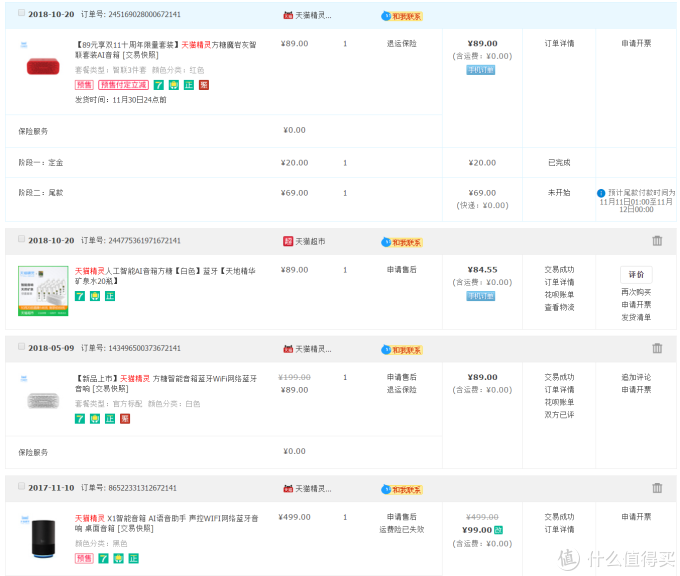The image size is (680, 576).
Task: Click the green icon next to ¥99.00
Action: pyautogui.click(x=498, y=530)
